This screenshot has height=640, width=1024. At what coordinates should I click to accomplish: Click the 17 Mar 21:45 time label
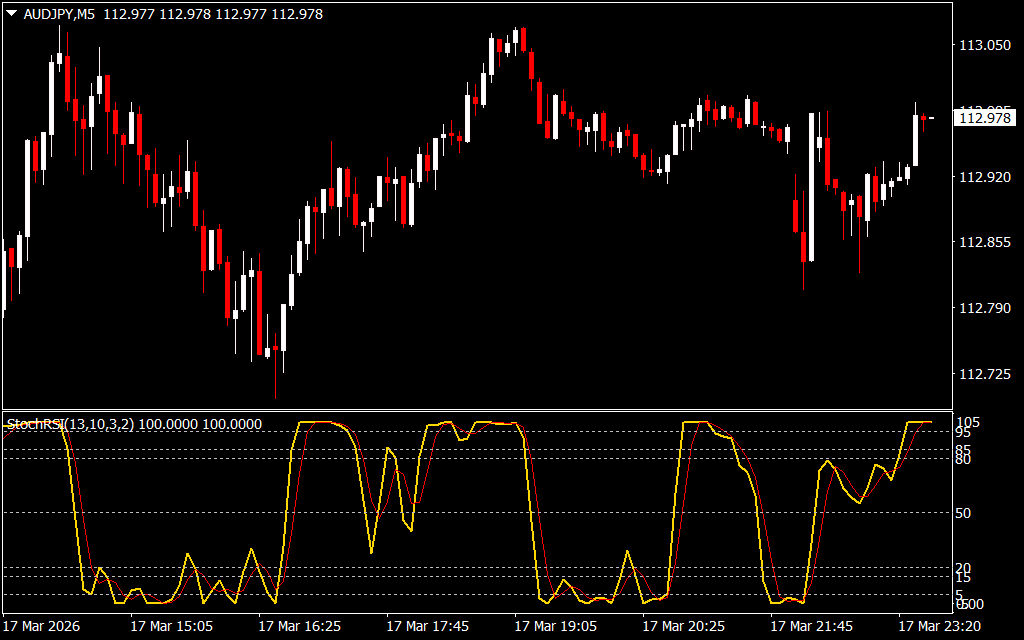811,626
